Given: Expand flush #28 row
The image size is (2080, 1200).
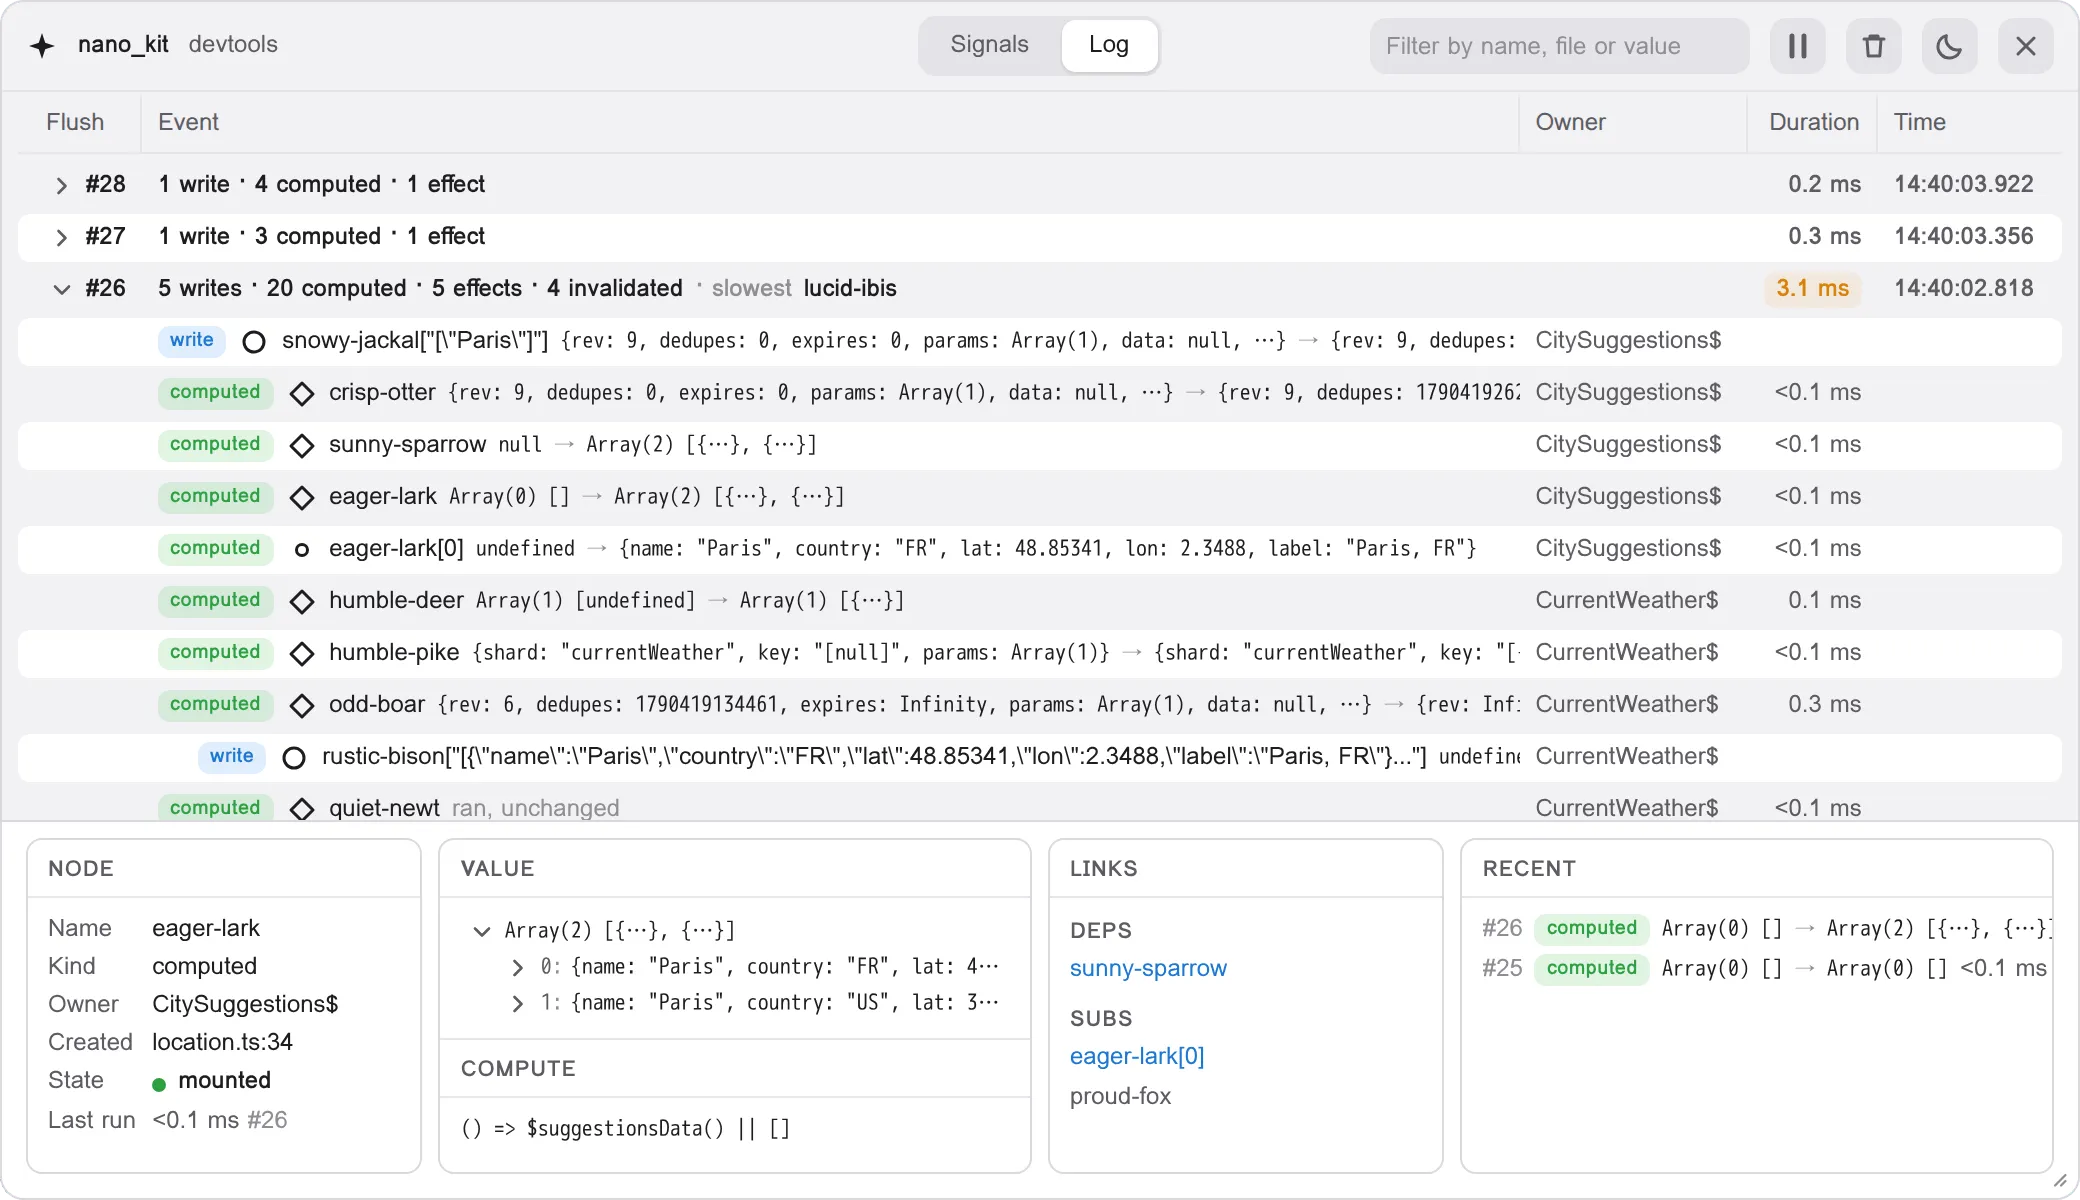Looking at the screenshot, I should pyautogui.click(x=62, y=185).
